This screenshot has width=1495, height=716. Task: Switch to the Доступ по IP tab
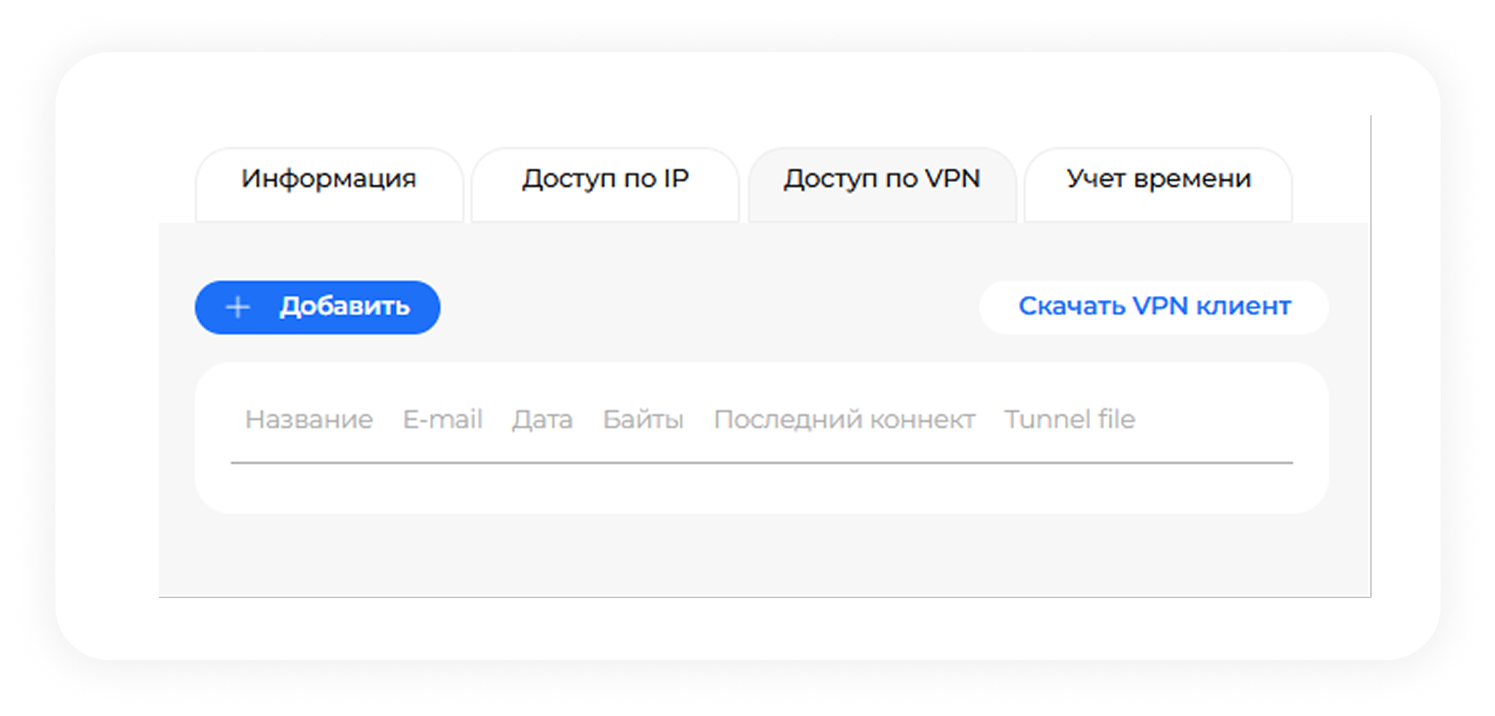pyautogui.click(x=605, y=180)
